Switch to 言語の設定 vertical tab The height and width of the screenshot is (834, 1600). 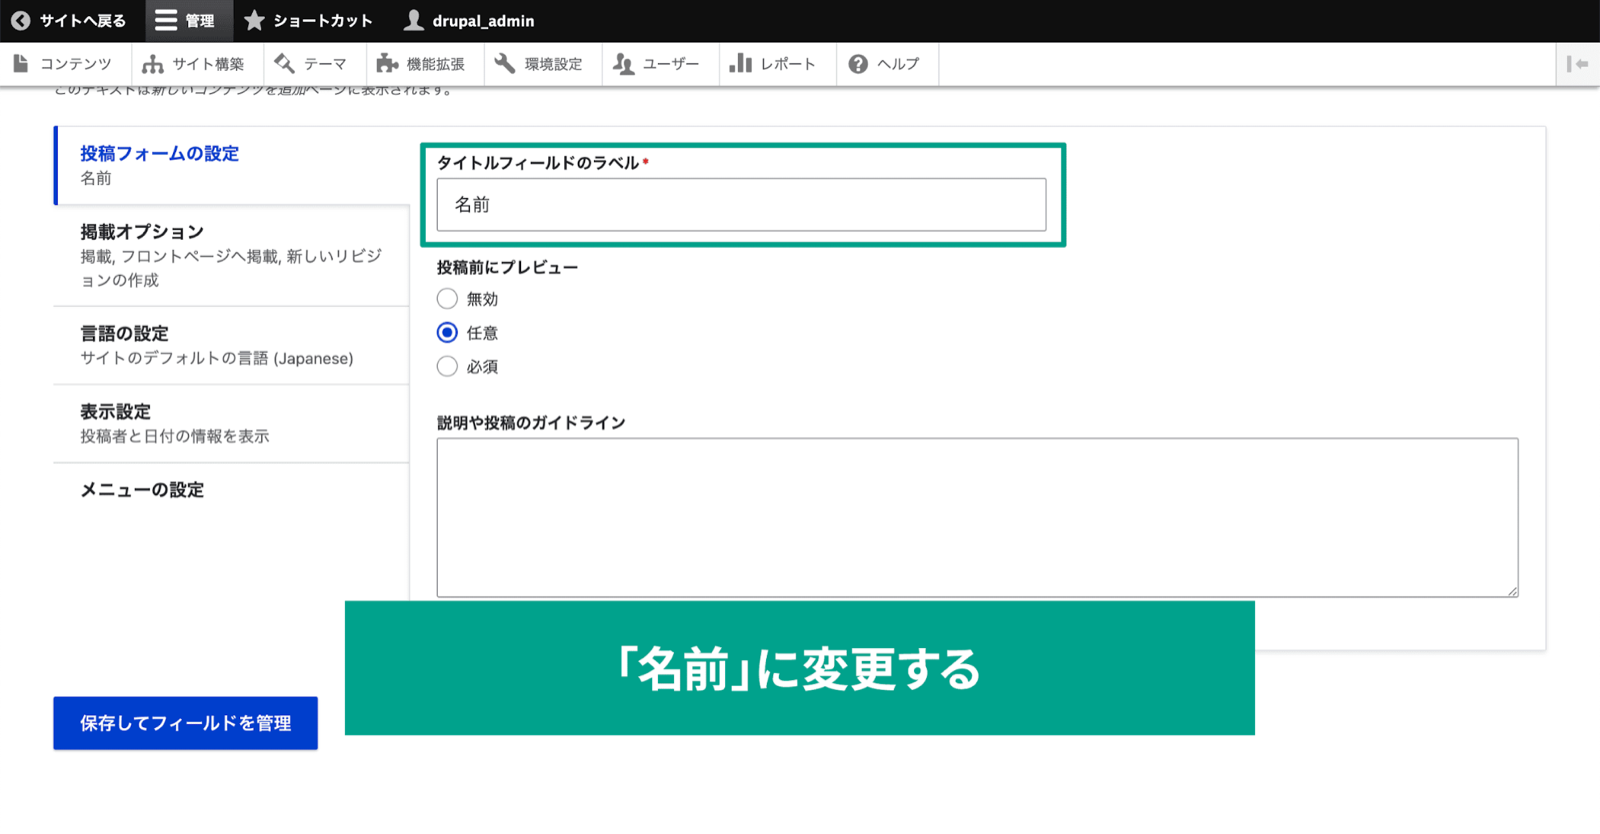coord(232,345)
